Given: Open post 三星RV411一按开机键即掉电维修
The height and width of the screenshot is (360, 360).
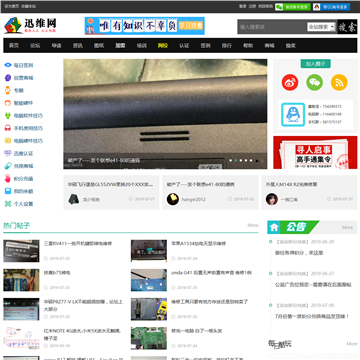Looking at the screenshot, I should point(78,244).
